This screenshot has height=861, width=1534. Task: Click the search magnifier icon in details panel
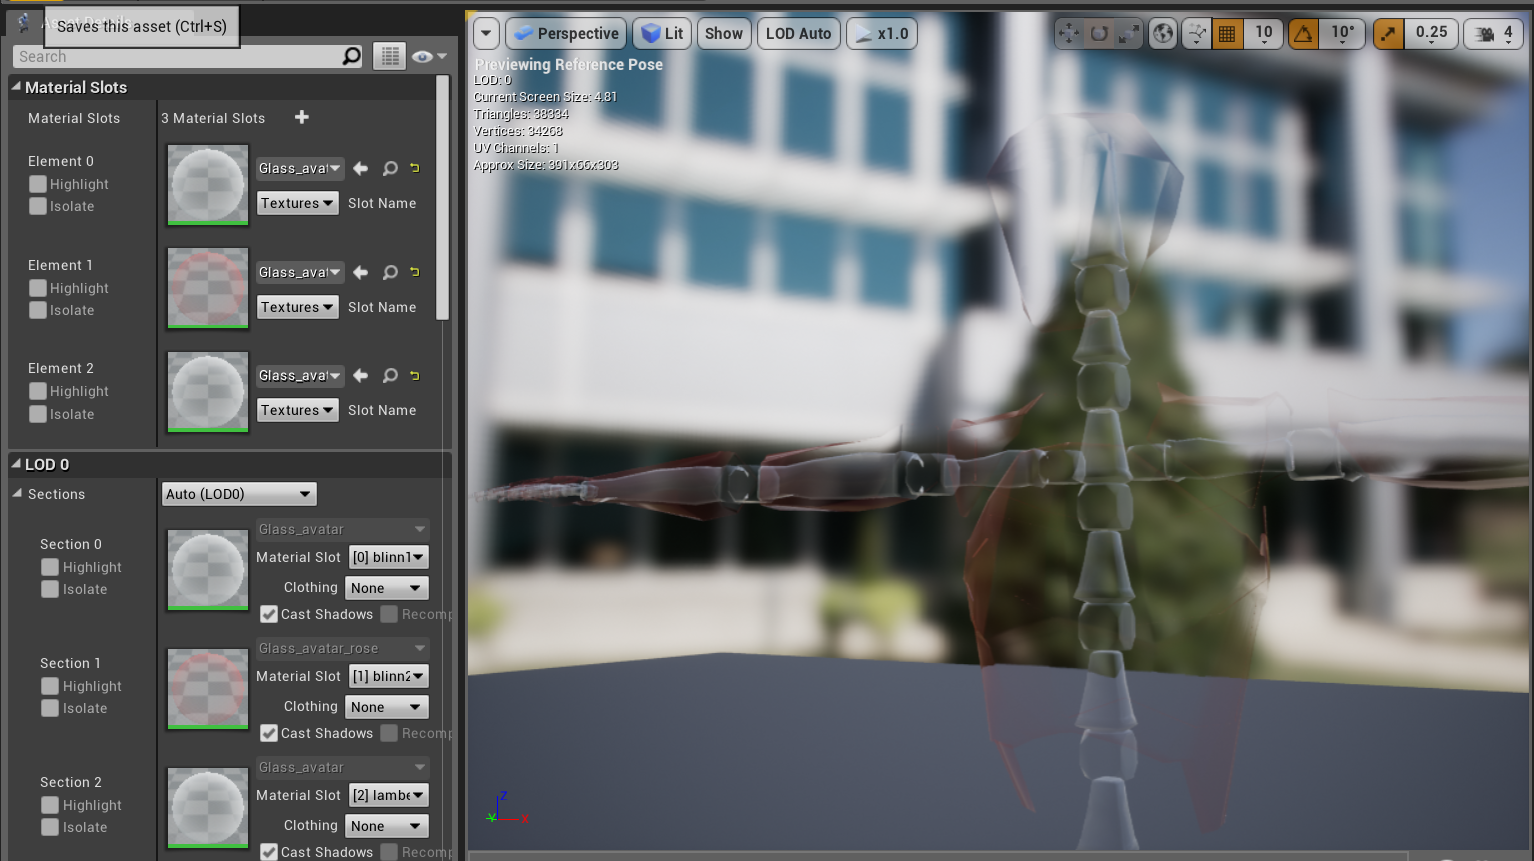point(351,56)
